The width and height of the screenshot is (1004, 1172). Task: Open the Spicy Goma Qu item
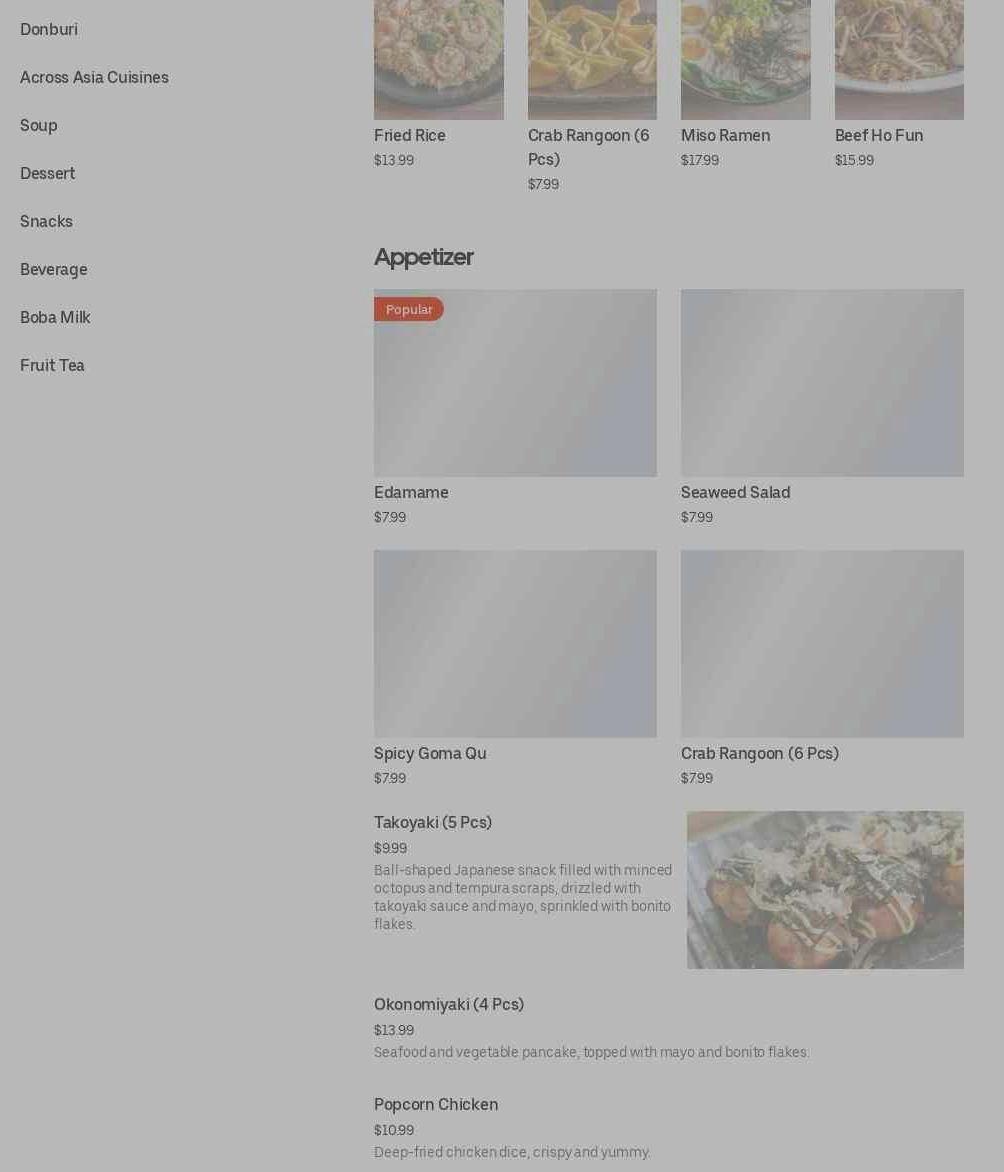pyautogui.click(x=515, y=668)
